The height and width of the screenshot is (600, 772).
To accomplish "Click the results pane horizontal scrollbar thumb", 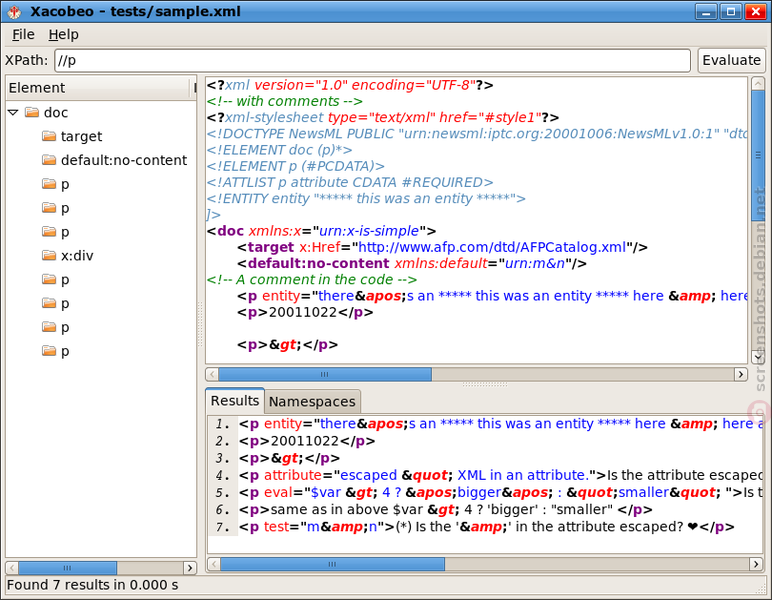I will tap(332, 564).
